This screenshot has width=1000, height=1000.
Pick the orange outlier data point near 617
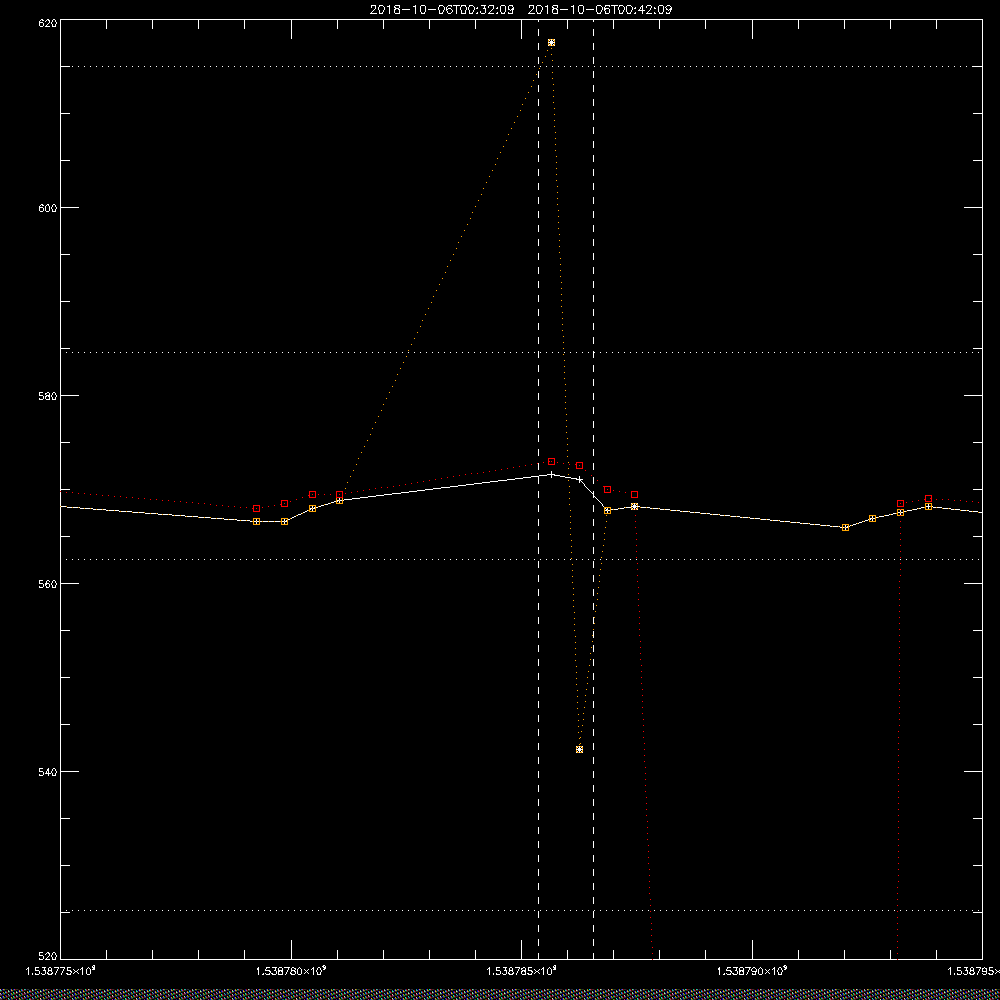pyautogui.click(x=552, y=43)
